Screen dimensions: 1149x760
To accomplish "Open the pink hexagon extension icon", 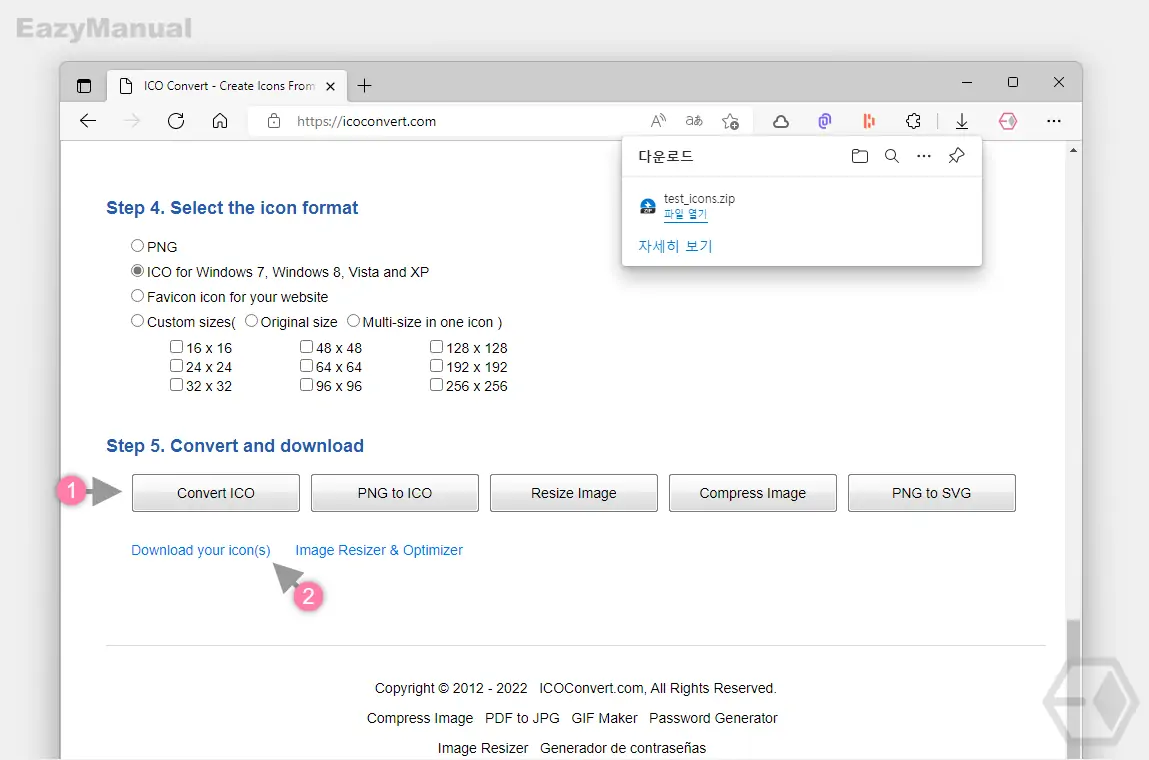I will (1008, 121).
